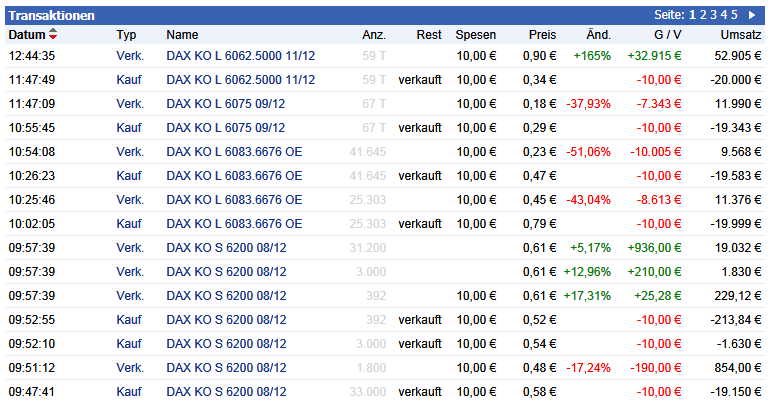Viewport: 774px width, 403px height.
Task: Select the +936,00 € profit value
Action: point(654,247)
